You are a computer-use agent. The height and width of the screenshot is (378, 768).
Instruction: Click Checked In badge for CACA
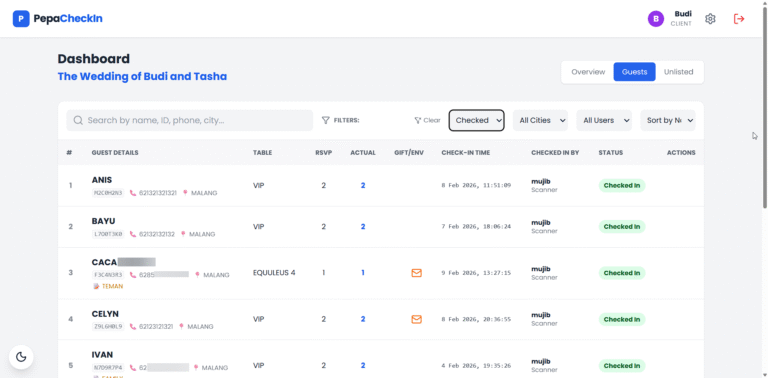coord(622,273)
